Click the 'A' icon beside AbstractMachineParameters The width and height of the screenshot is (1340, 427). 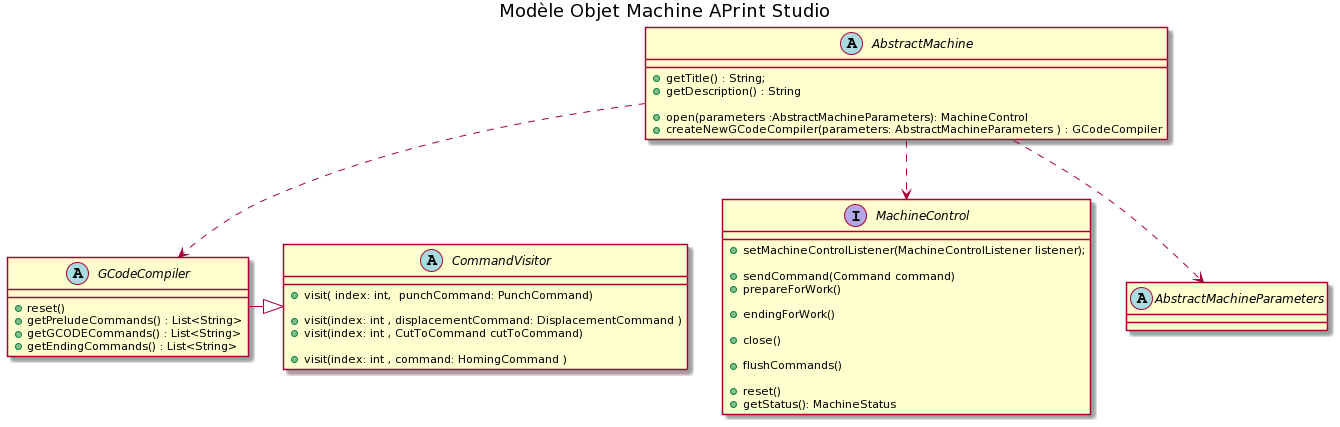1140,298
